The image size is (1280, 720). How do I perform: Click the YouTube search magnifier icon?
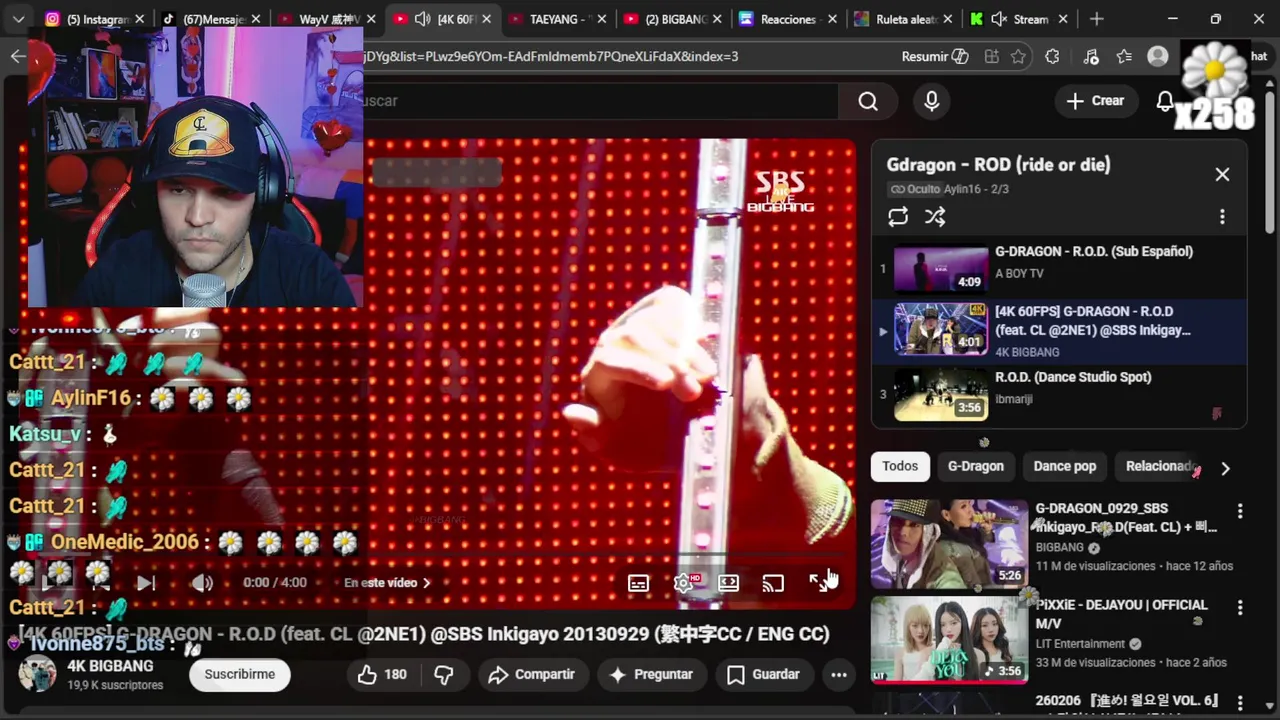(868, 101)
